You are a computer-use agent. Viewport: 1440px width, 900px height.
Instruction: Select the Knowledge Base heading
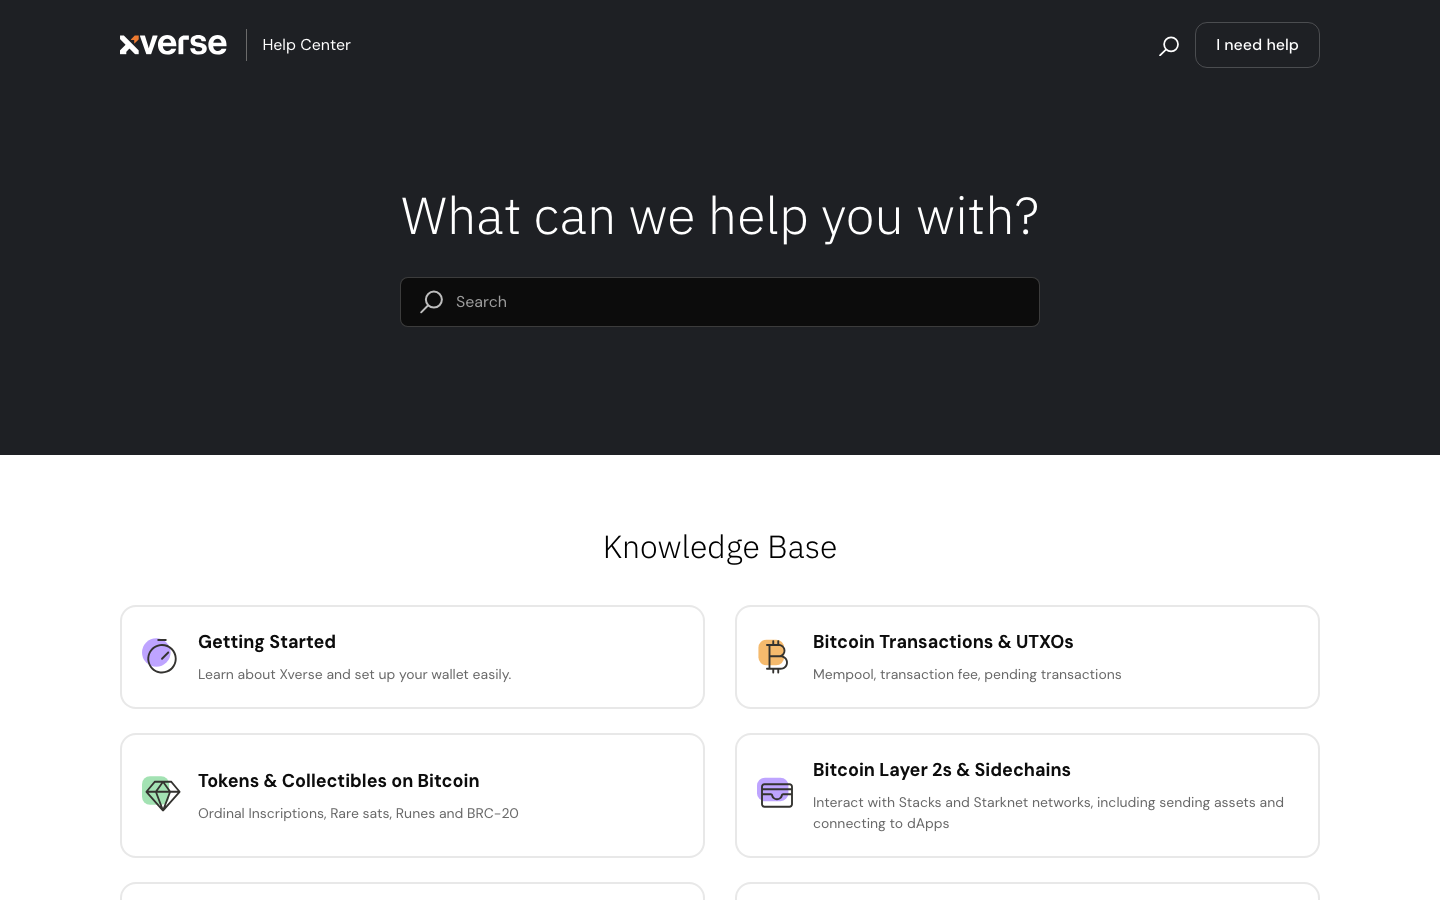tap(720, 547)
